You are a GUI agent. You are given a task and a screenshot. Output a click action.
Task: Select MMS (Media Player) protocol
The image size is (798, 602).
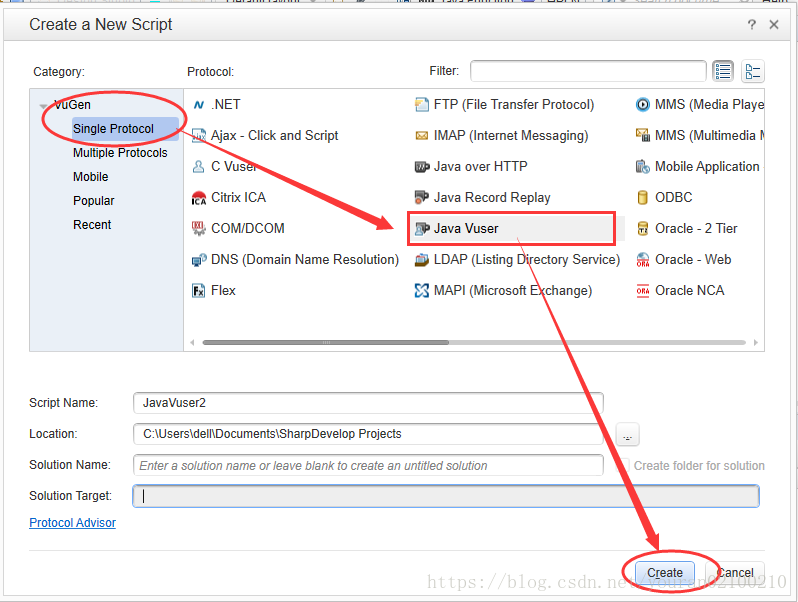pyautogui.click(x=700, y=105)
